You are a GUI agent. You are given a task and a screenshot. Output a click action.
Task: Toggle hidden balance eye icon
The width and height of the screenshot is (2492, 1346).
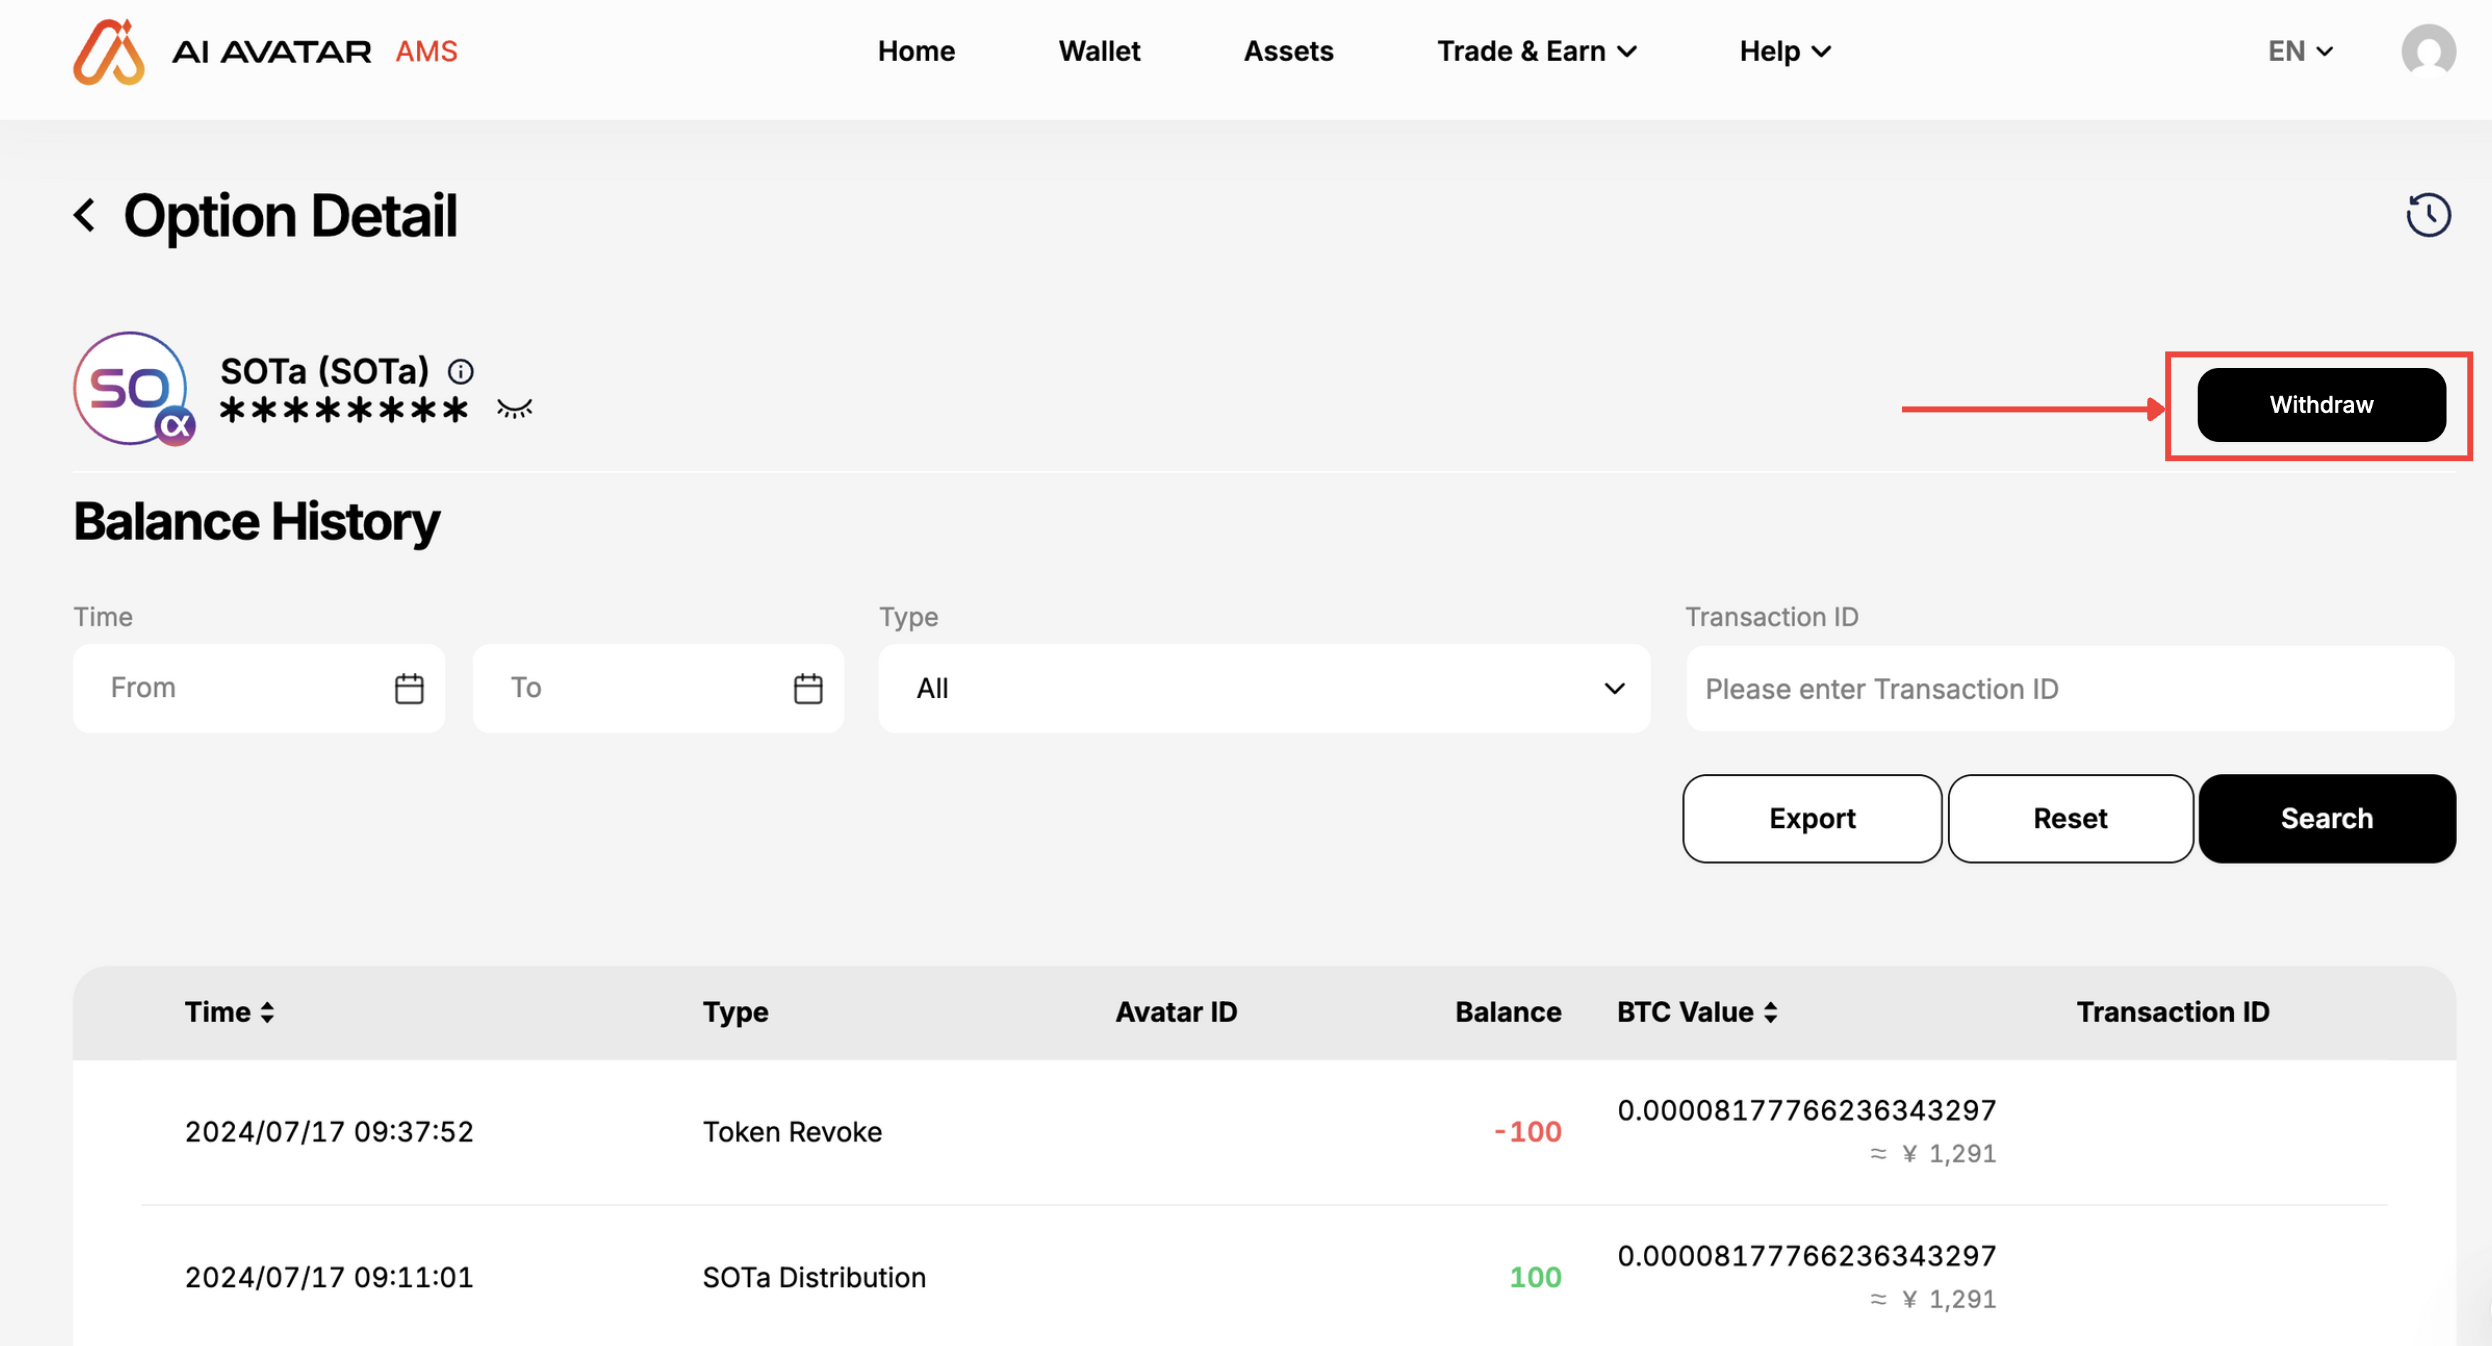pyautogui.click(x=515, y=409)
